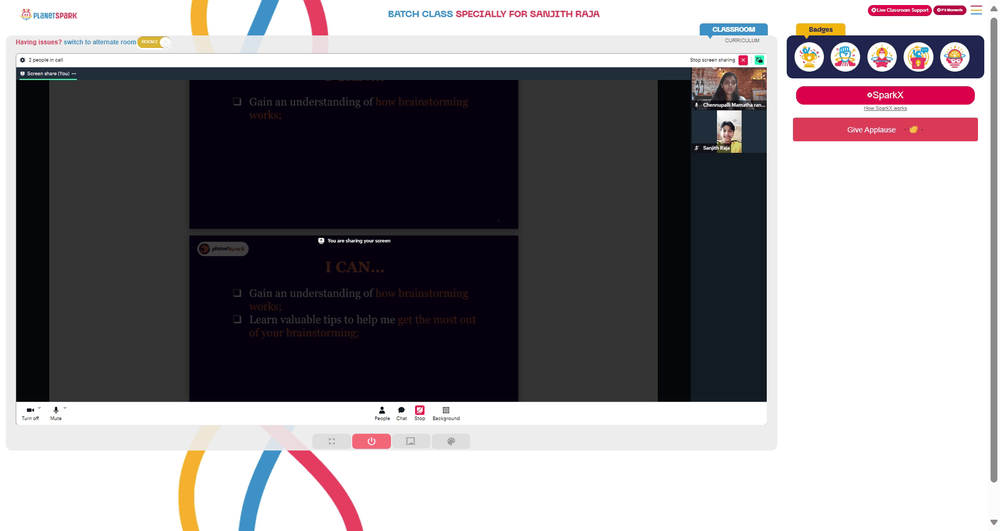Click the SparkX button
This screenshot has width=1000, height=531.
tap(885, 95)
